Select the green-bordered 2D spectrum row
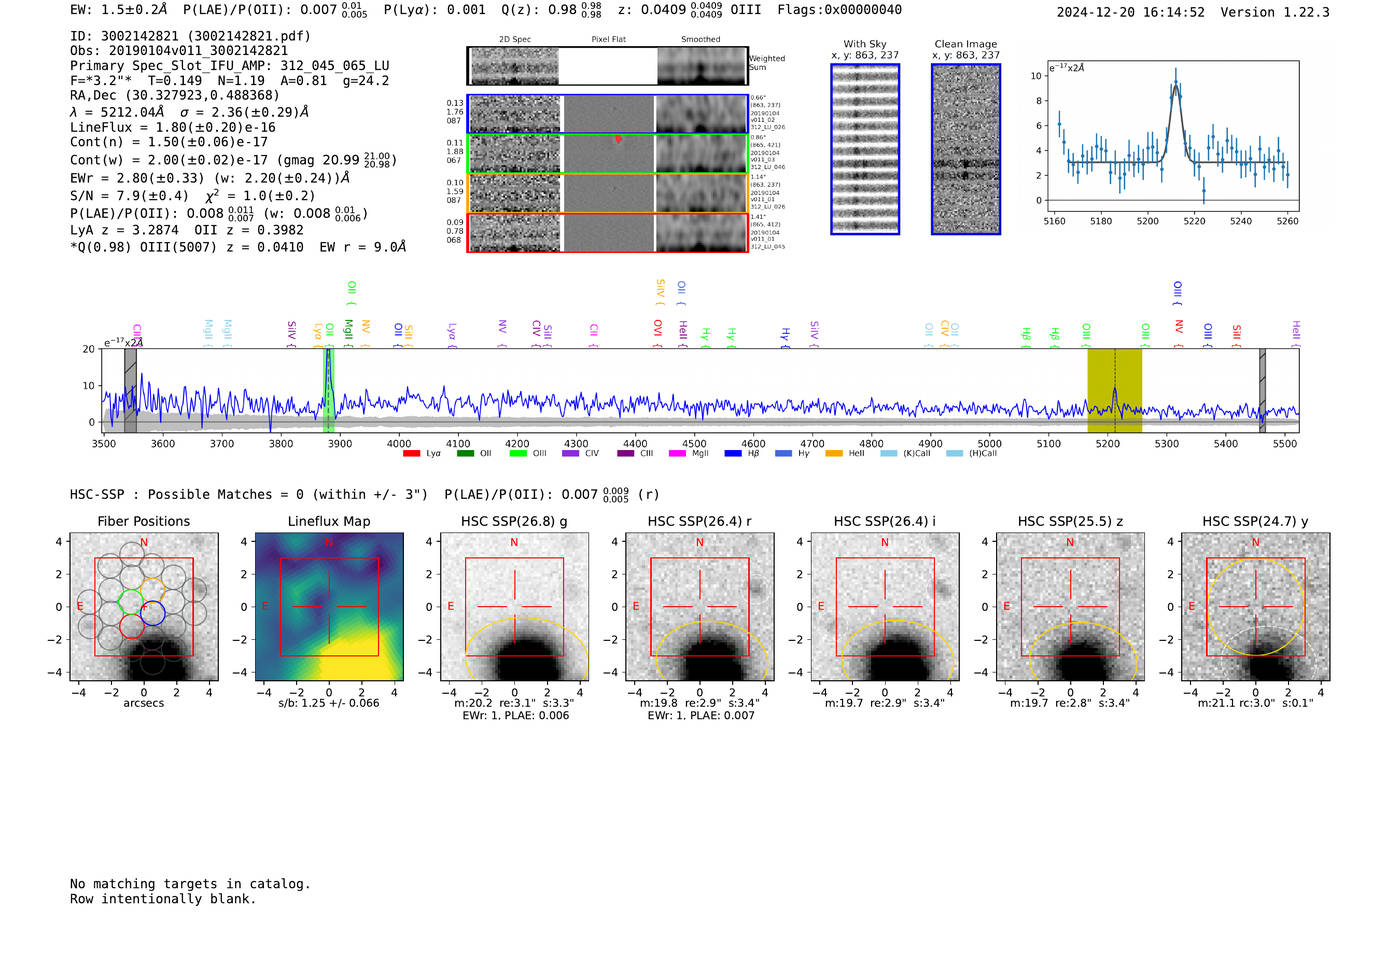Screen dimensions: 1400x953 tap(607, 154)
